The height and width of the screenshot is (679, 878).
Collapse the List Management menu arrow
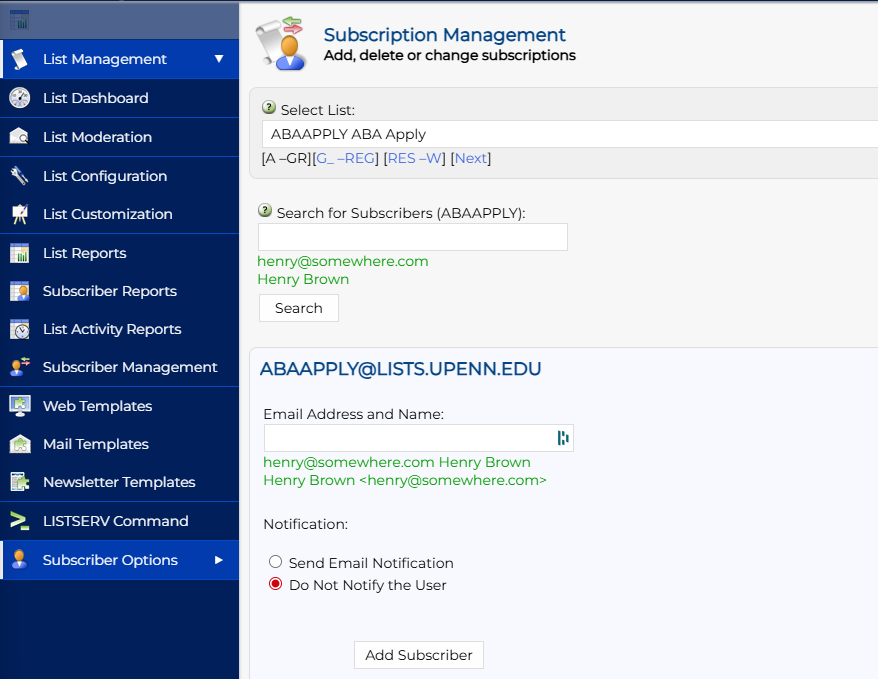click(219, 59)
